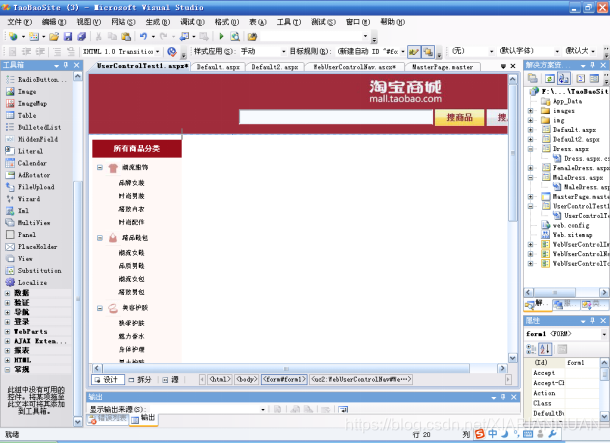Click the Paste icon in toolbar

126,37
